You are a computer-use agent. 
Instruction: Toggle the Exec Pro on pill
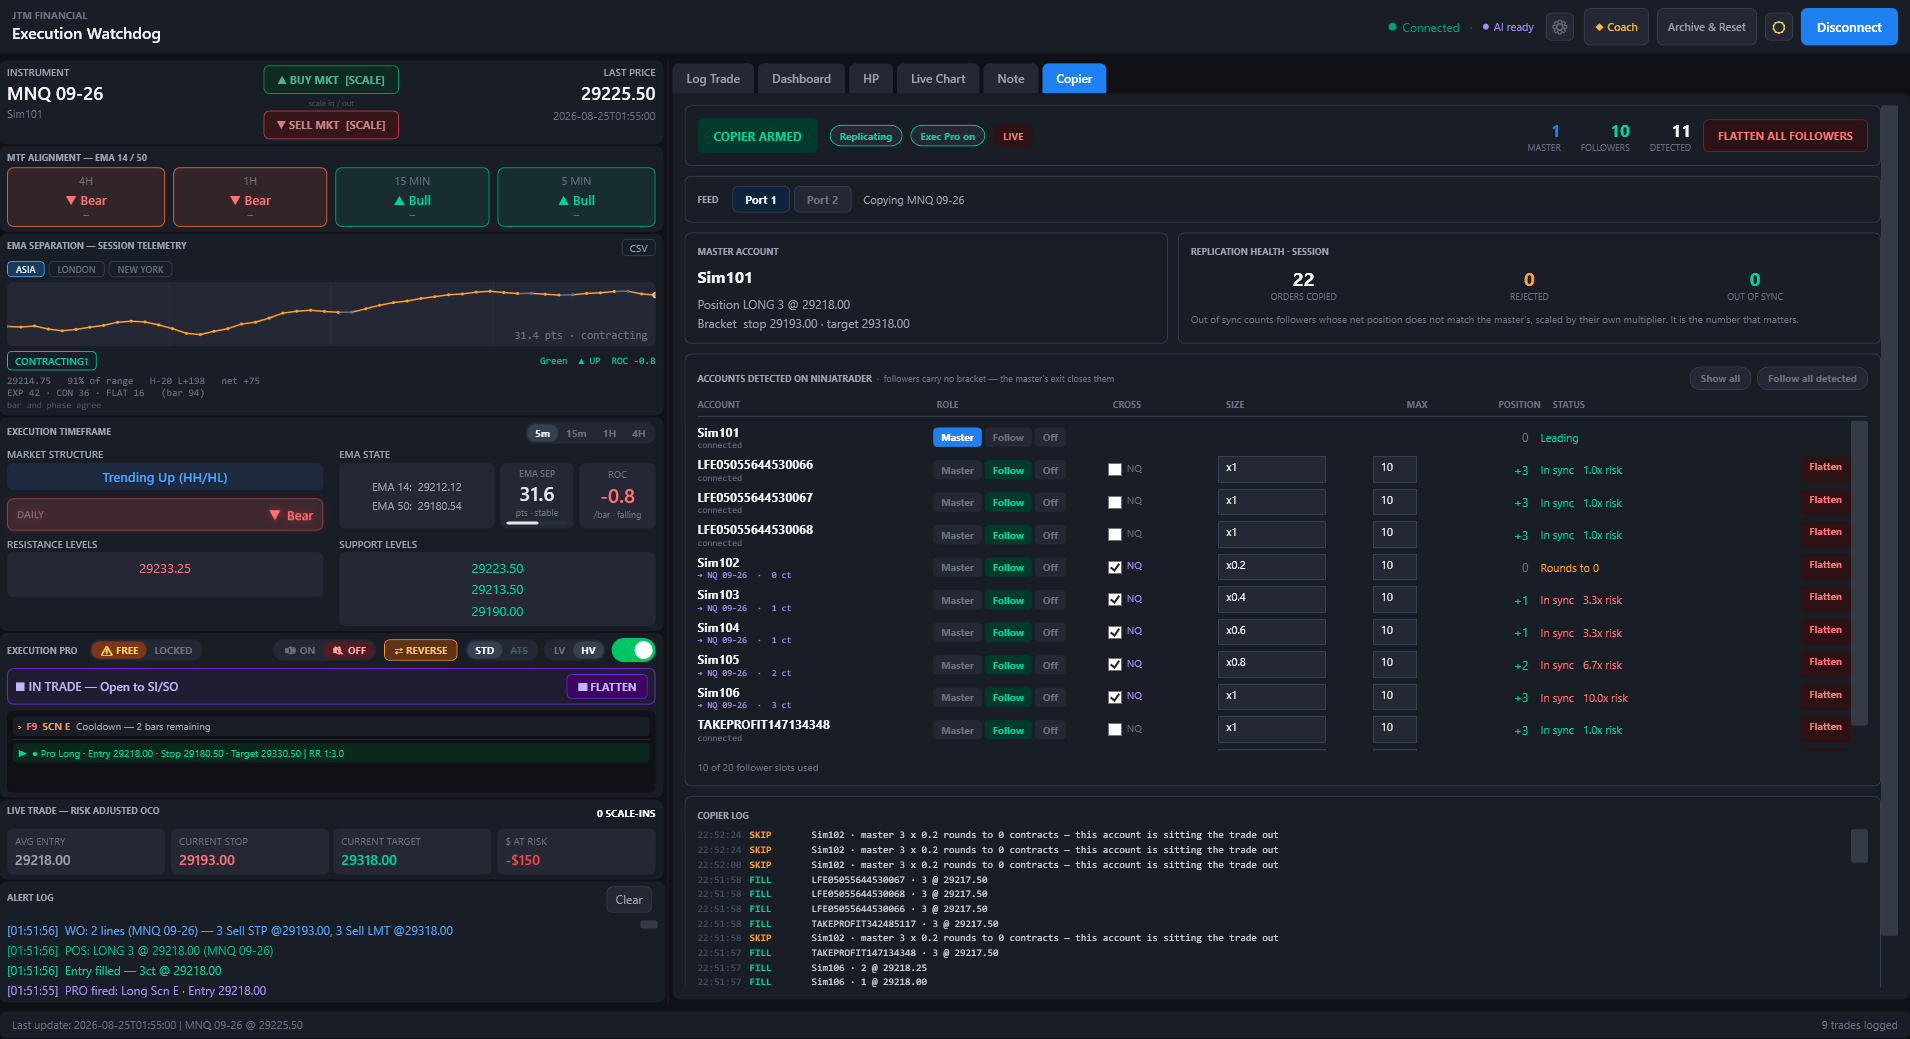947,136
